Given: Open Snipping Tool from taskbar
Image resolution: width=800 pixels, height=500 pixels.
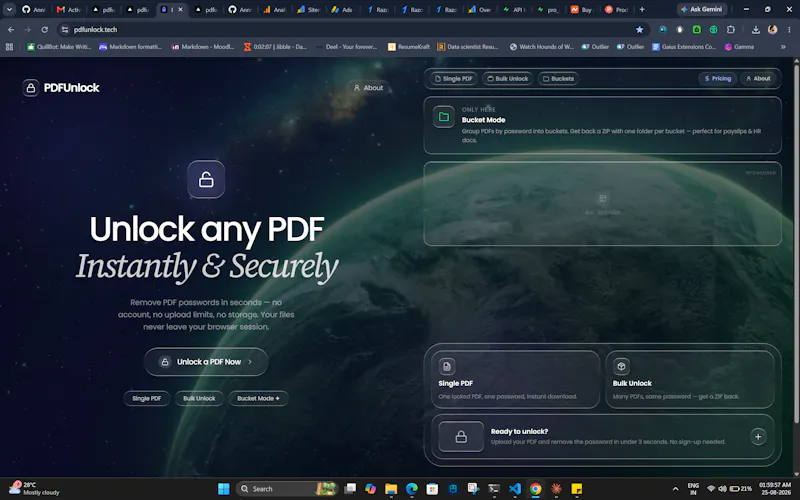Looking at the screenshot, I should click(473, 489).
